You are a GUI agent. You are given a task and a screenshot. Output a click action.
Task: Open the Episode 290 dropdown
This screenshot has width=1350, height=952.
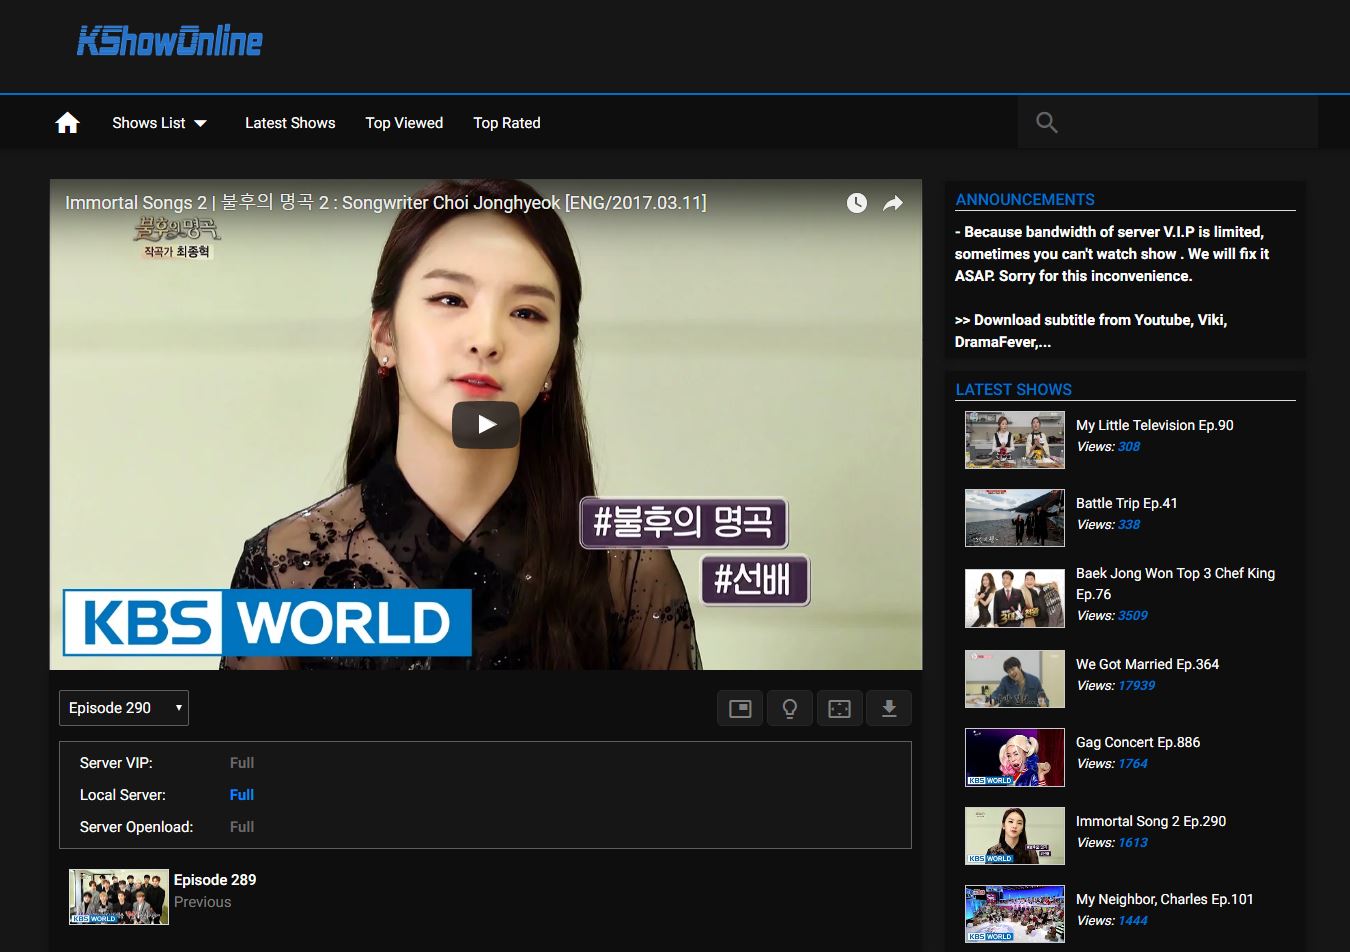(x=124, y=708)
